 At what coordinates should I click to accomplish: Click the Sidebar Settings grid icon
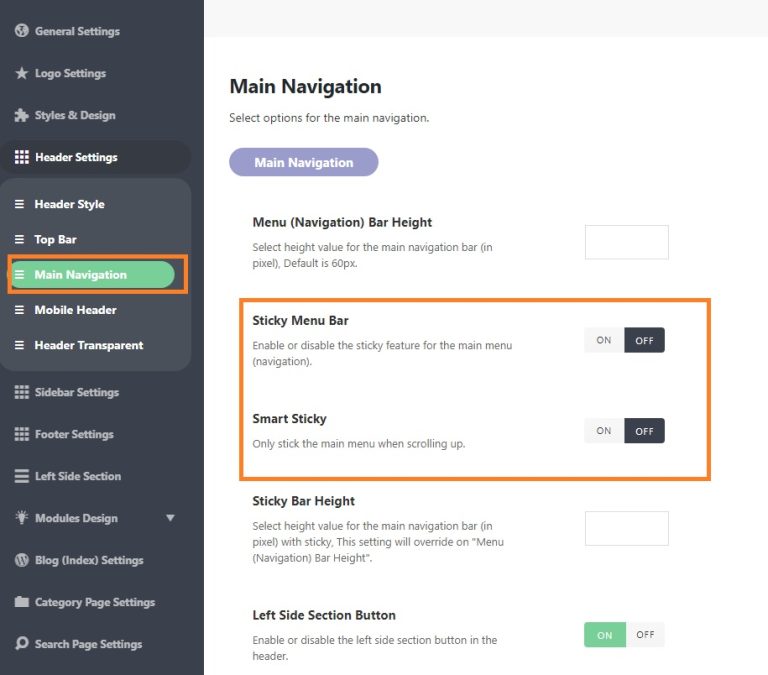(x=22, y=392)
